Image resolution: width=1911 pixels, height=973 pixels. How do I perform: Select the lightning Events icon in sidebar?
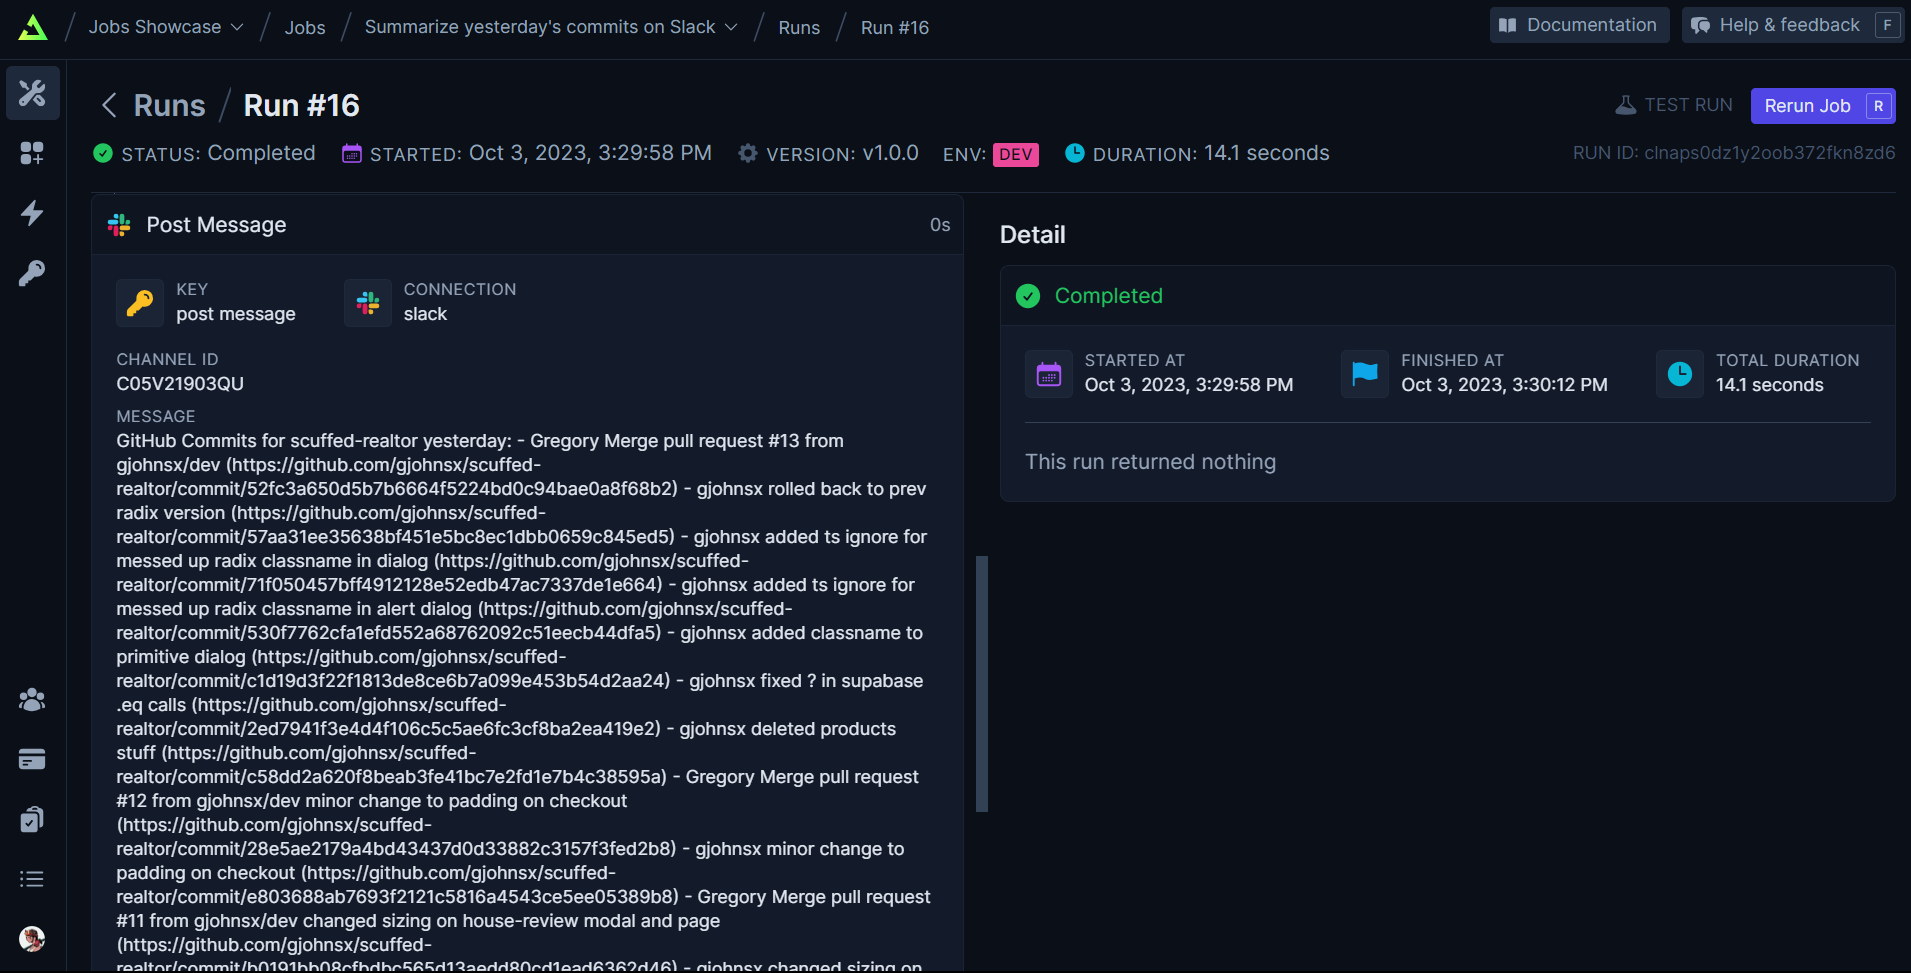32,213
